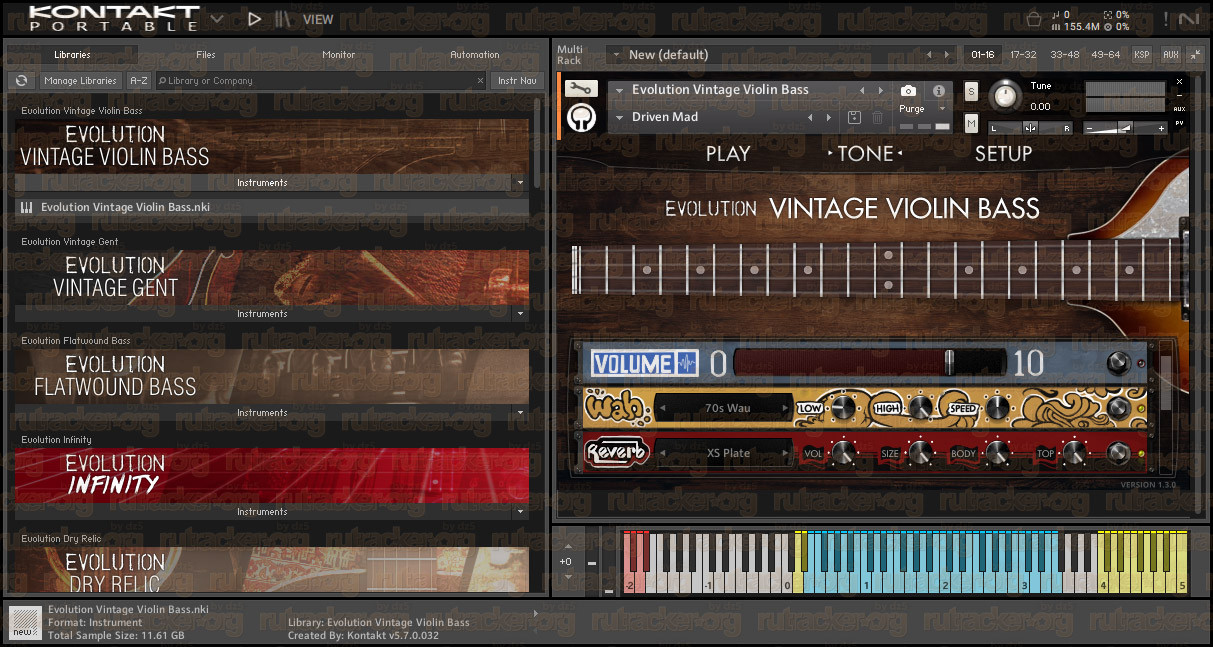Select the 17-32 channel page
This screenshot has width=1213, height=647.
pos(1023,55)
